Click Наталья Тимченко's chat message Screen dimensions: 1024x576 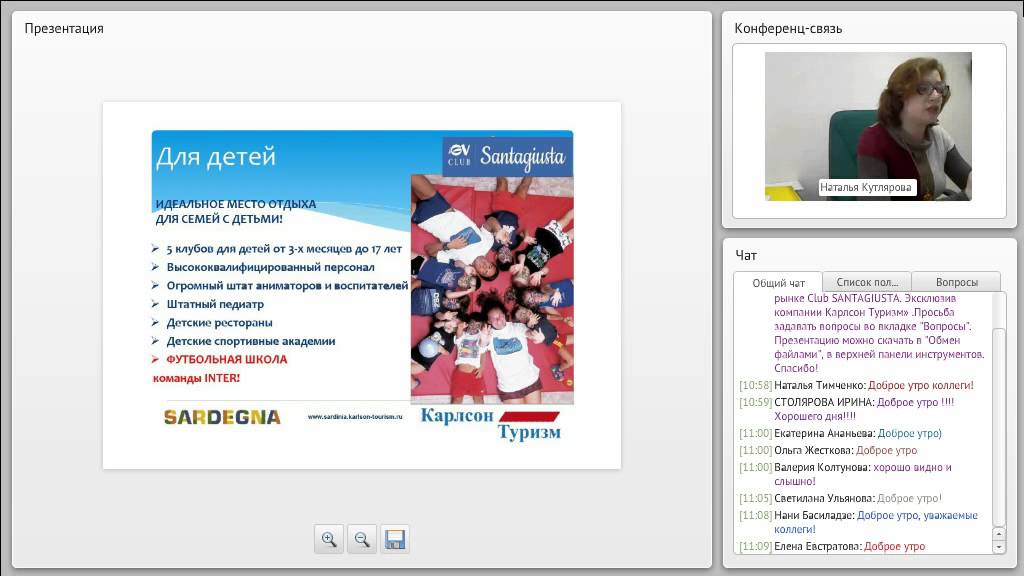[x=856, y=385]
